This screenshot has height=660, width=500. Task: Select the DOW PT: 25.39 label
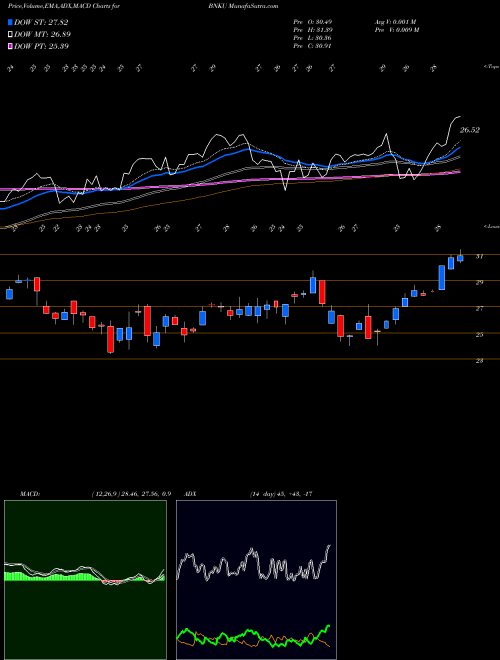click(x=41, y=46)
